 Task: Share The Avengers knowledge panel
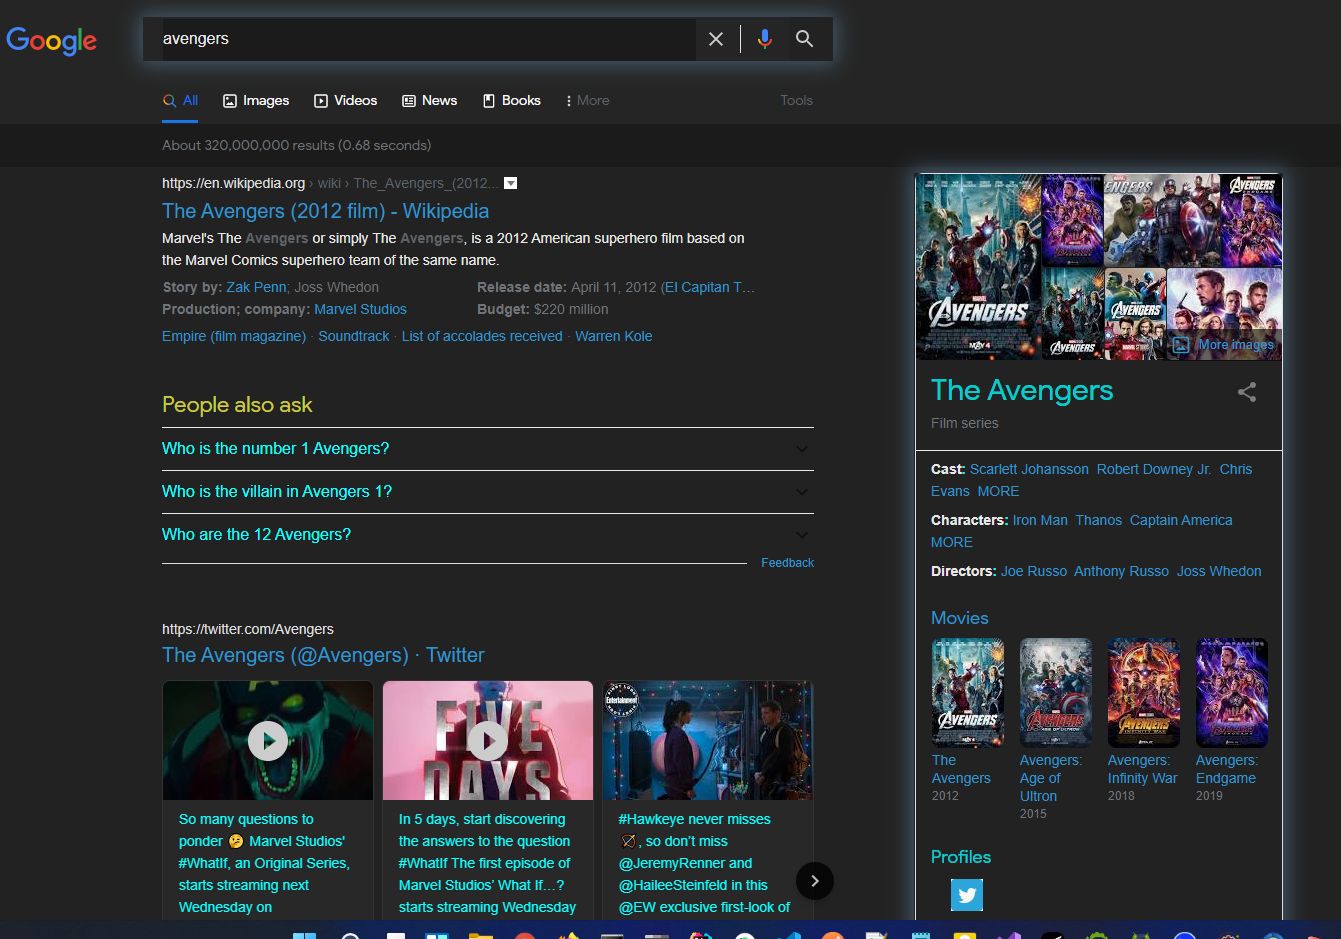(x=1247, y=392)
